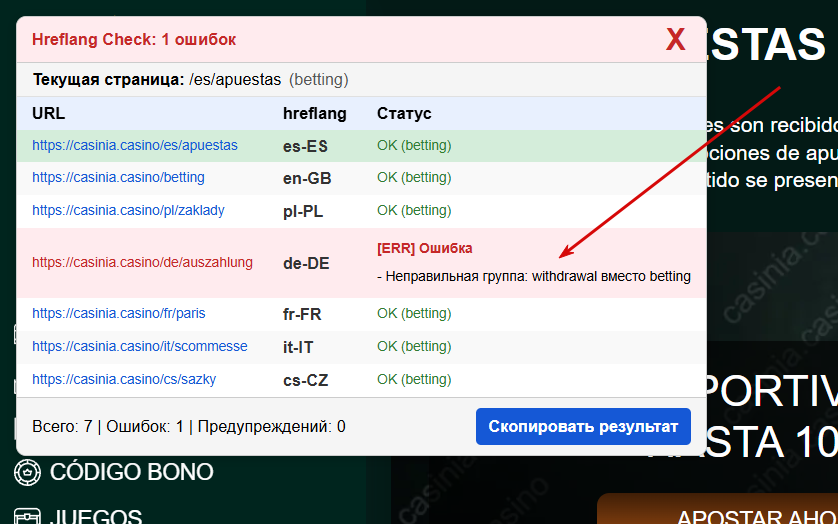838x524 pixels.
Task: Click the URL column header
Action: [x=49, y=113]
